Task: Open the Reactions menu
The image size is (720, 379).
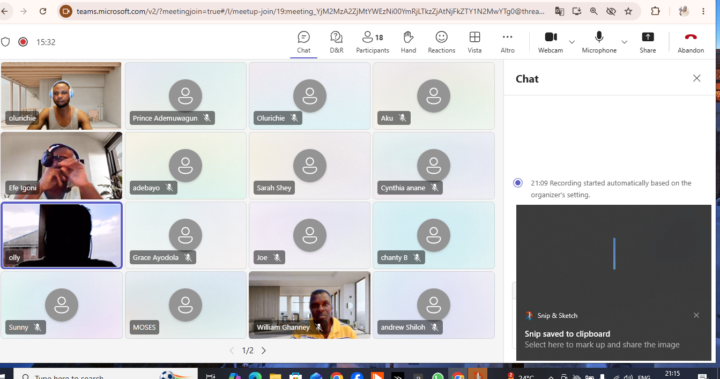Action: coord(441,42)
